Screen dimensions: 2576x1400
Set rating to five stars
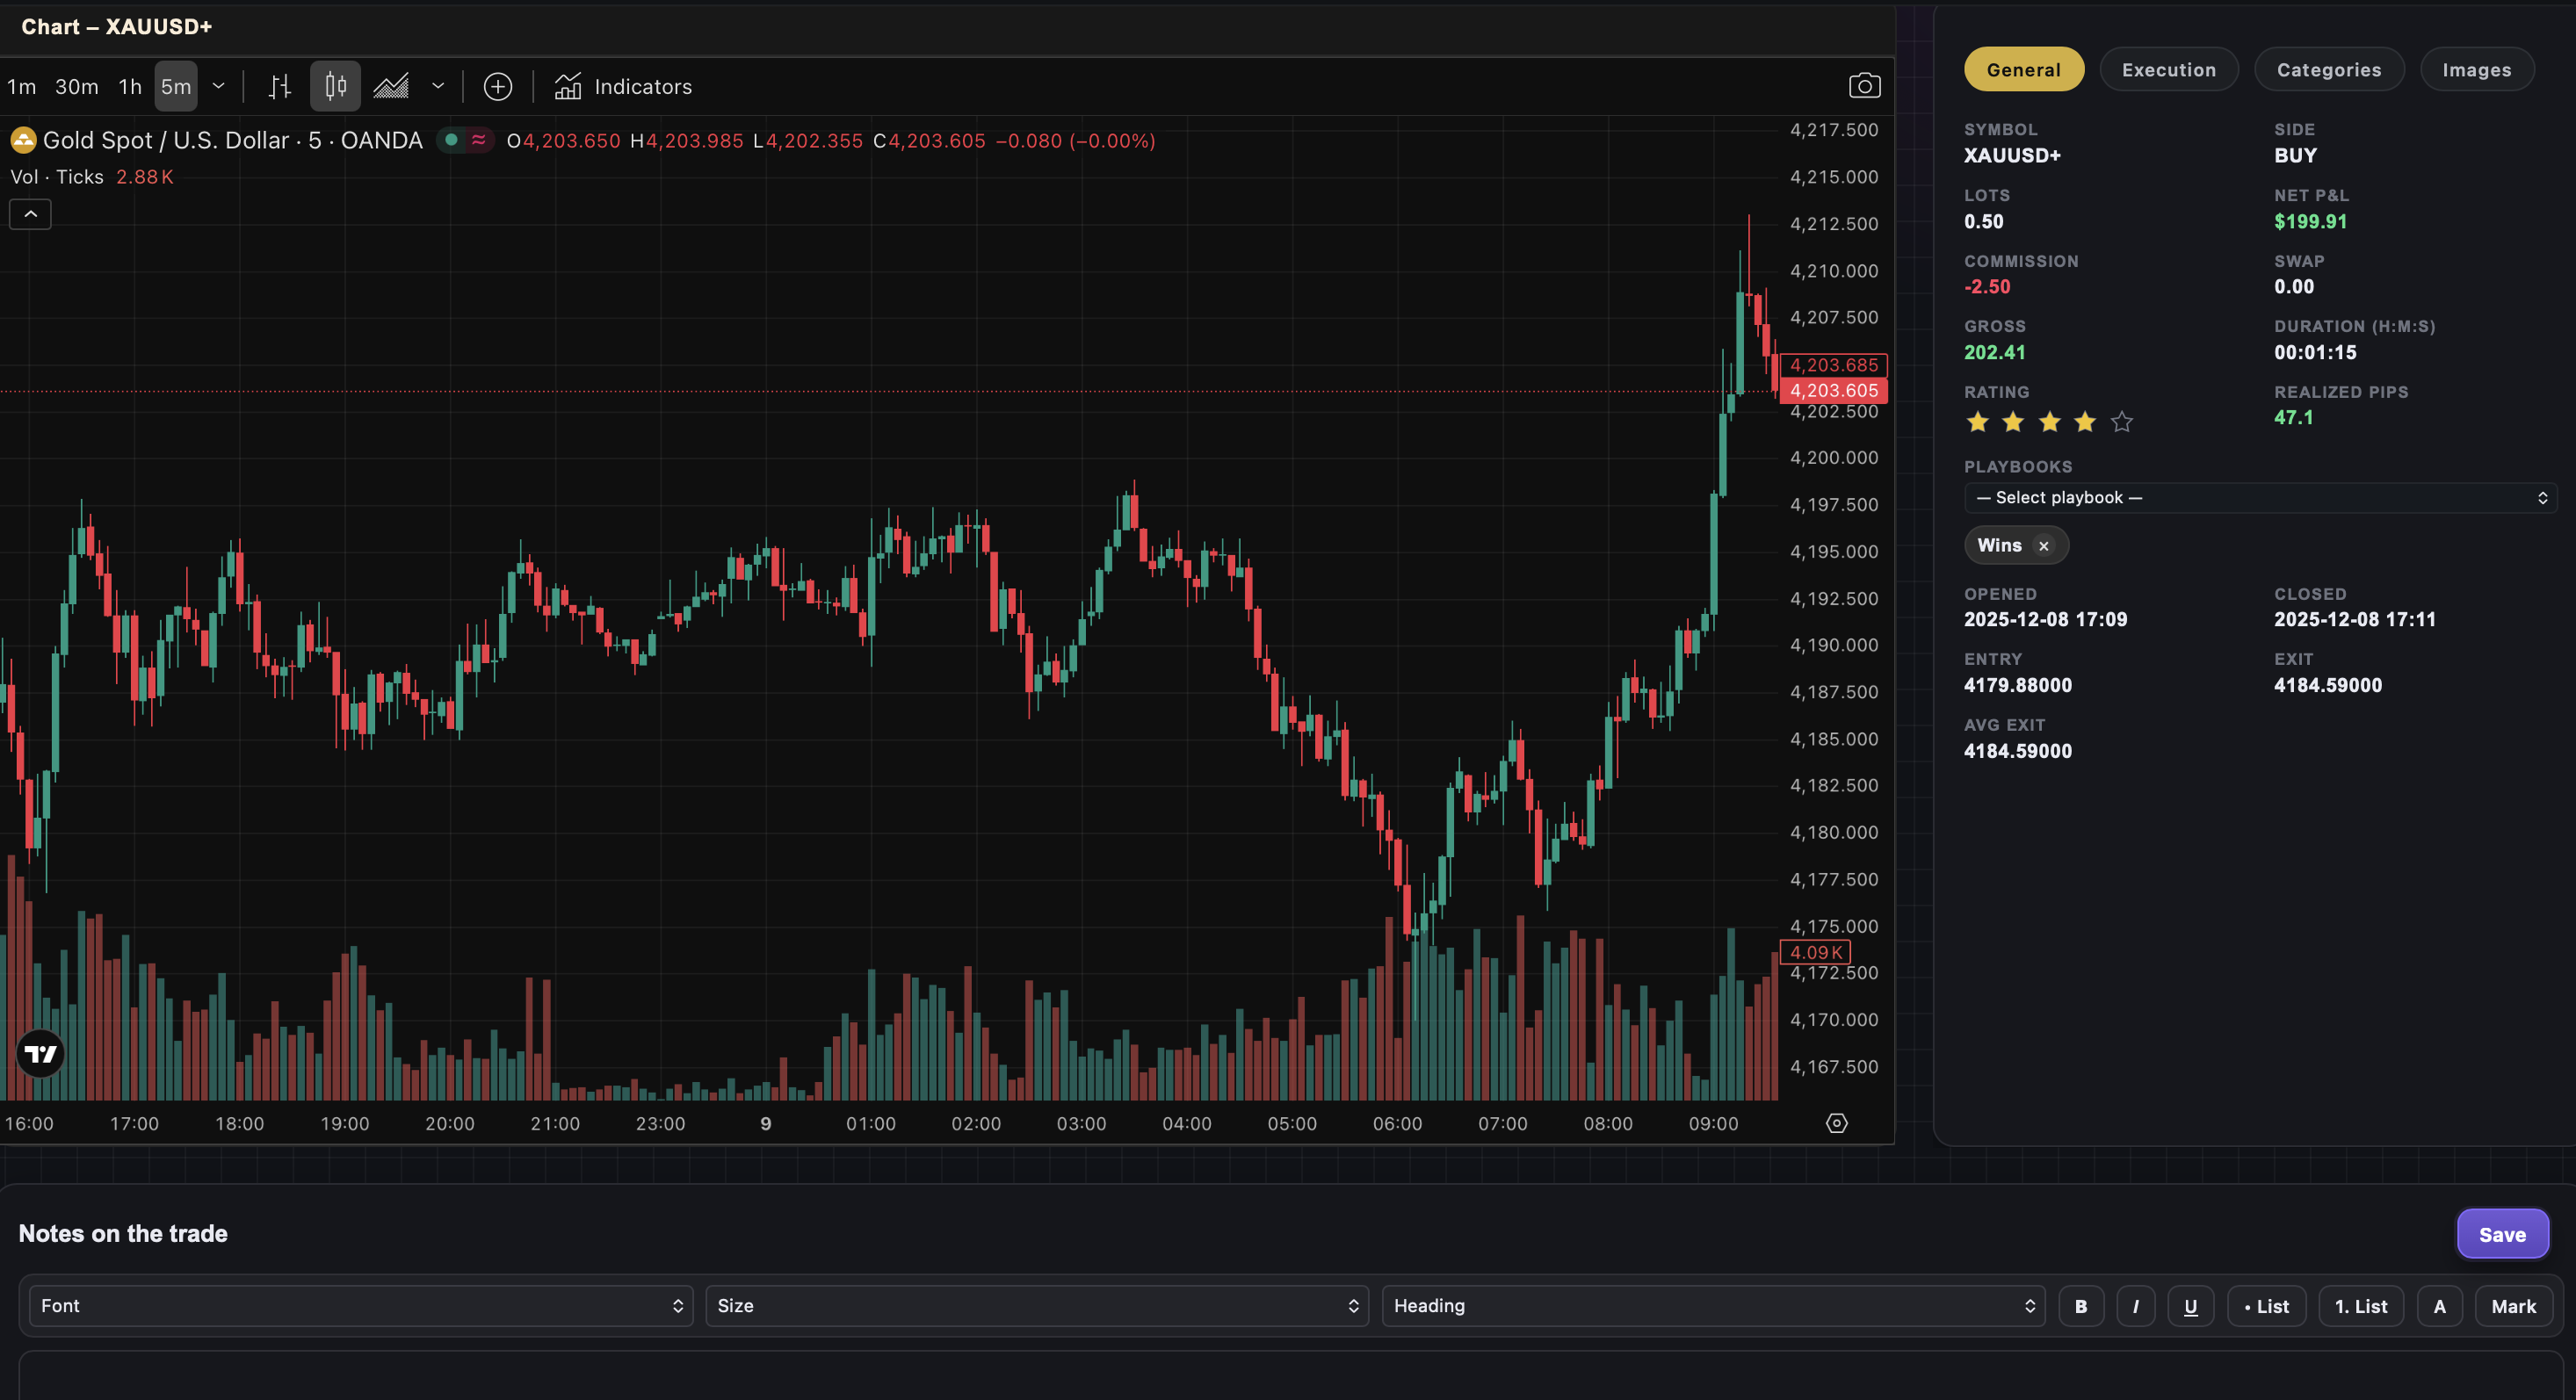pos(2121,422)
